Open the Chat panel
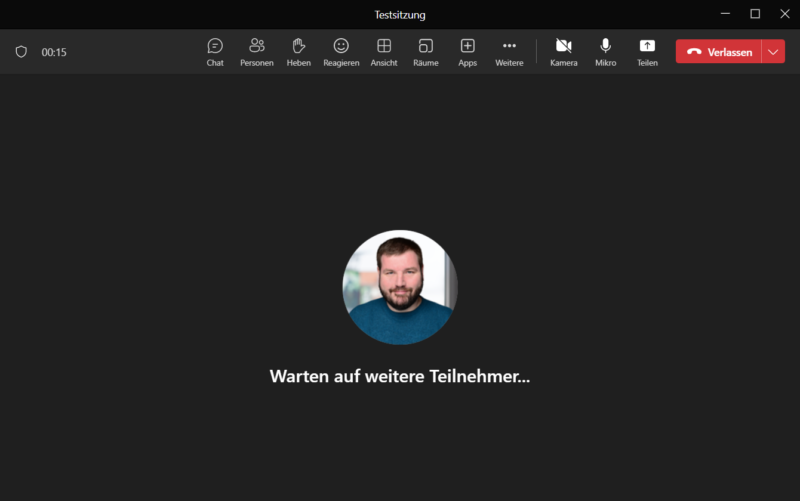This screenshot has width=800, height=501. (215, 52)
